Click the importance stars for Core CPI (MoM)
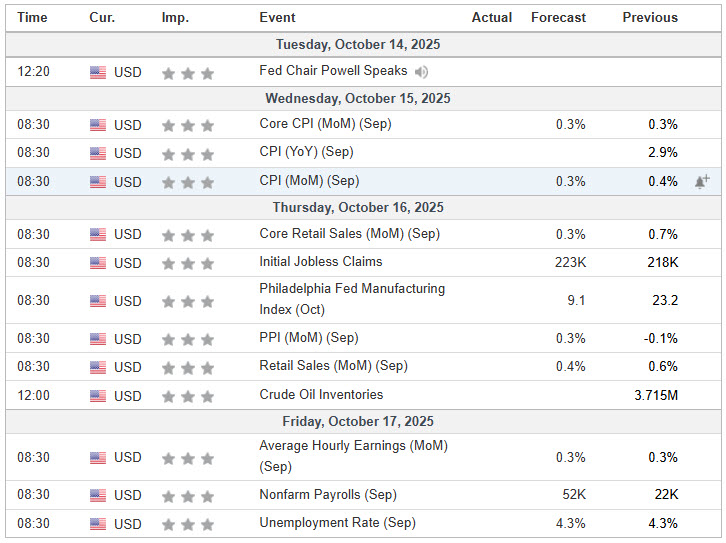Viewport: 726px width, 543px height. coord(188,126)
